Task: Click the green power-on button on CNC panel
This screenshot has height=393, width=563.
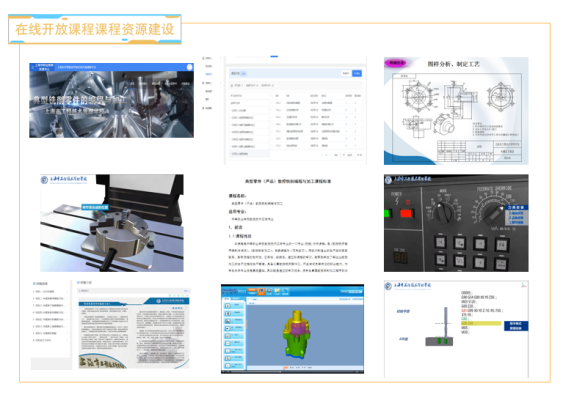Action: point(387,214)
